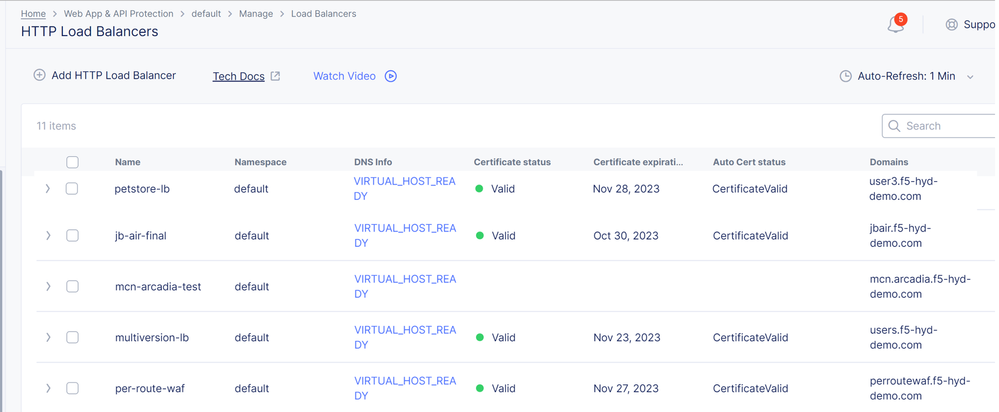Viewport: 999px width, 412px height.
Task: Click the plus icon to add HTTP Load Balancer
Action: tap(40, 75)
